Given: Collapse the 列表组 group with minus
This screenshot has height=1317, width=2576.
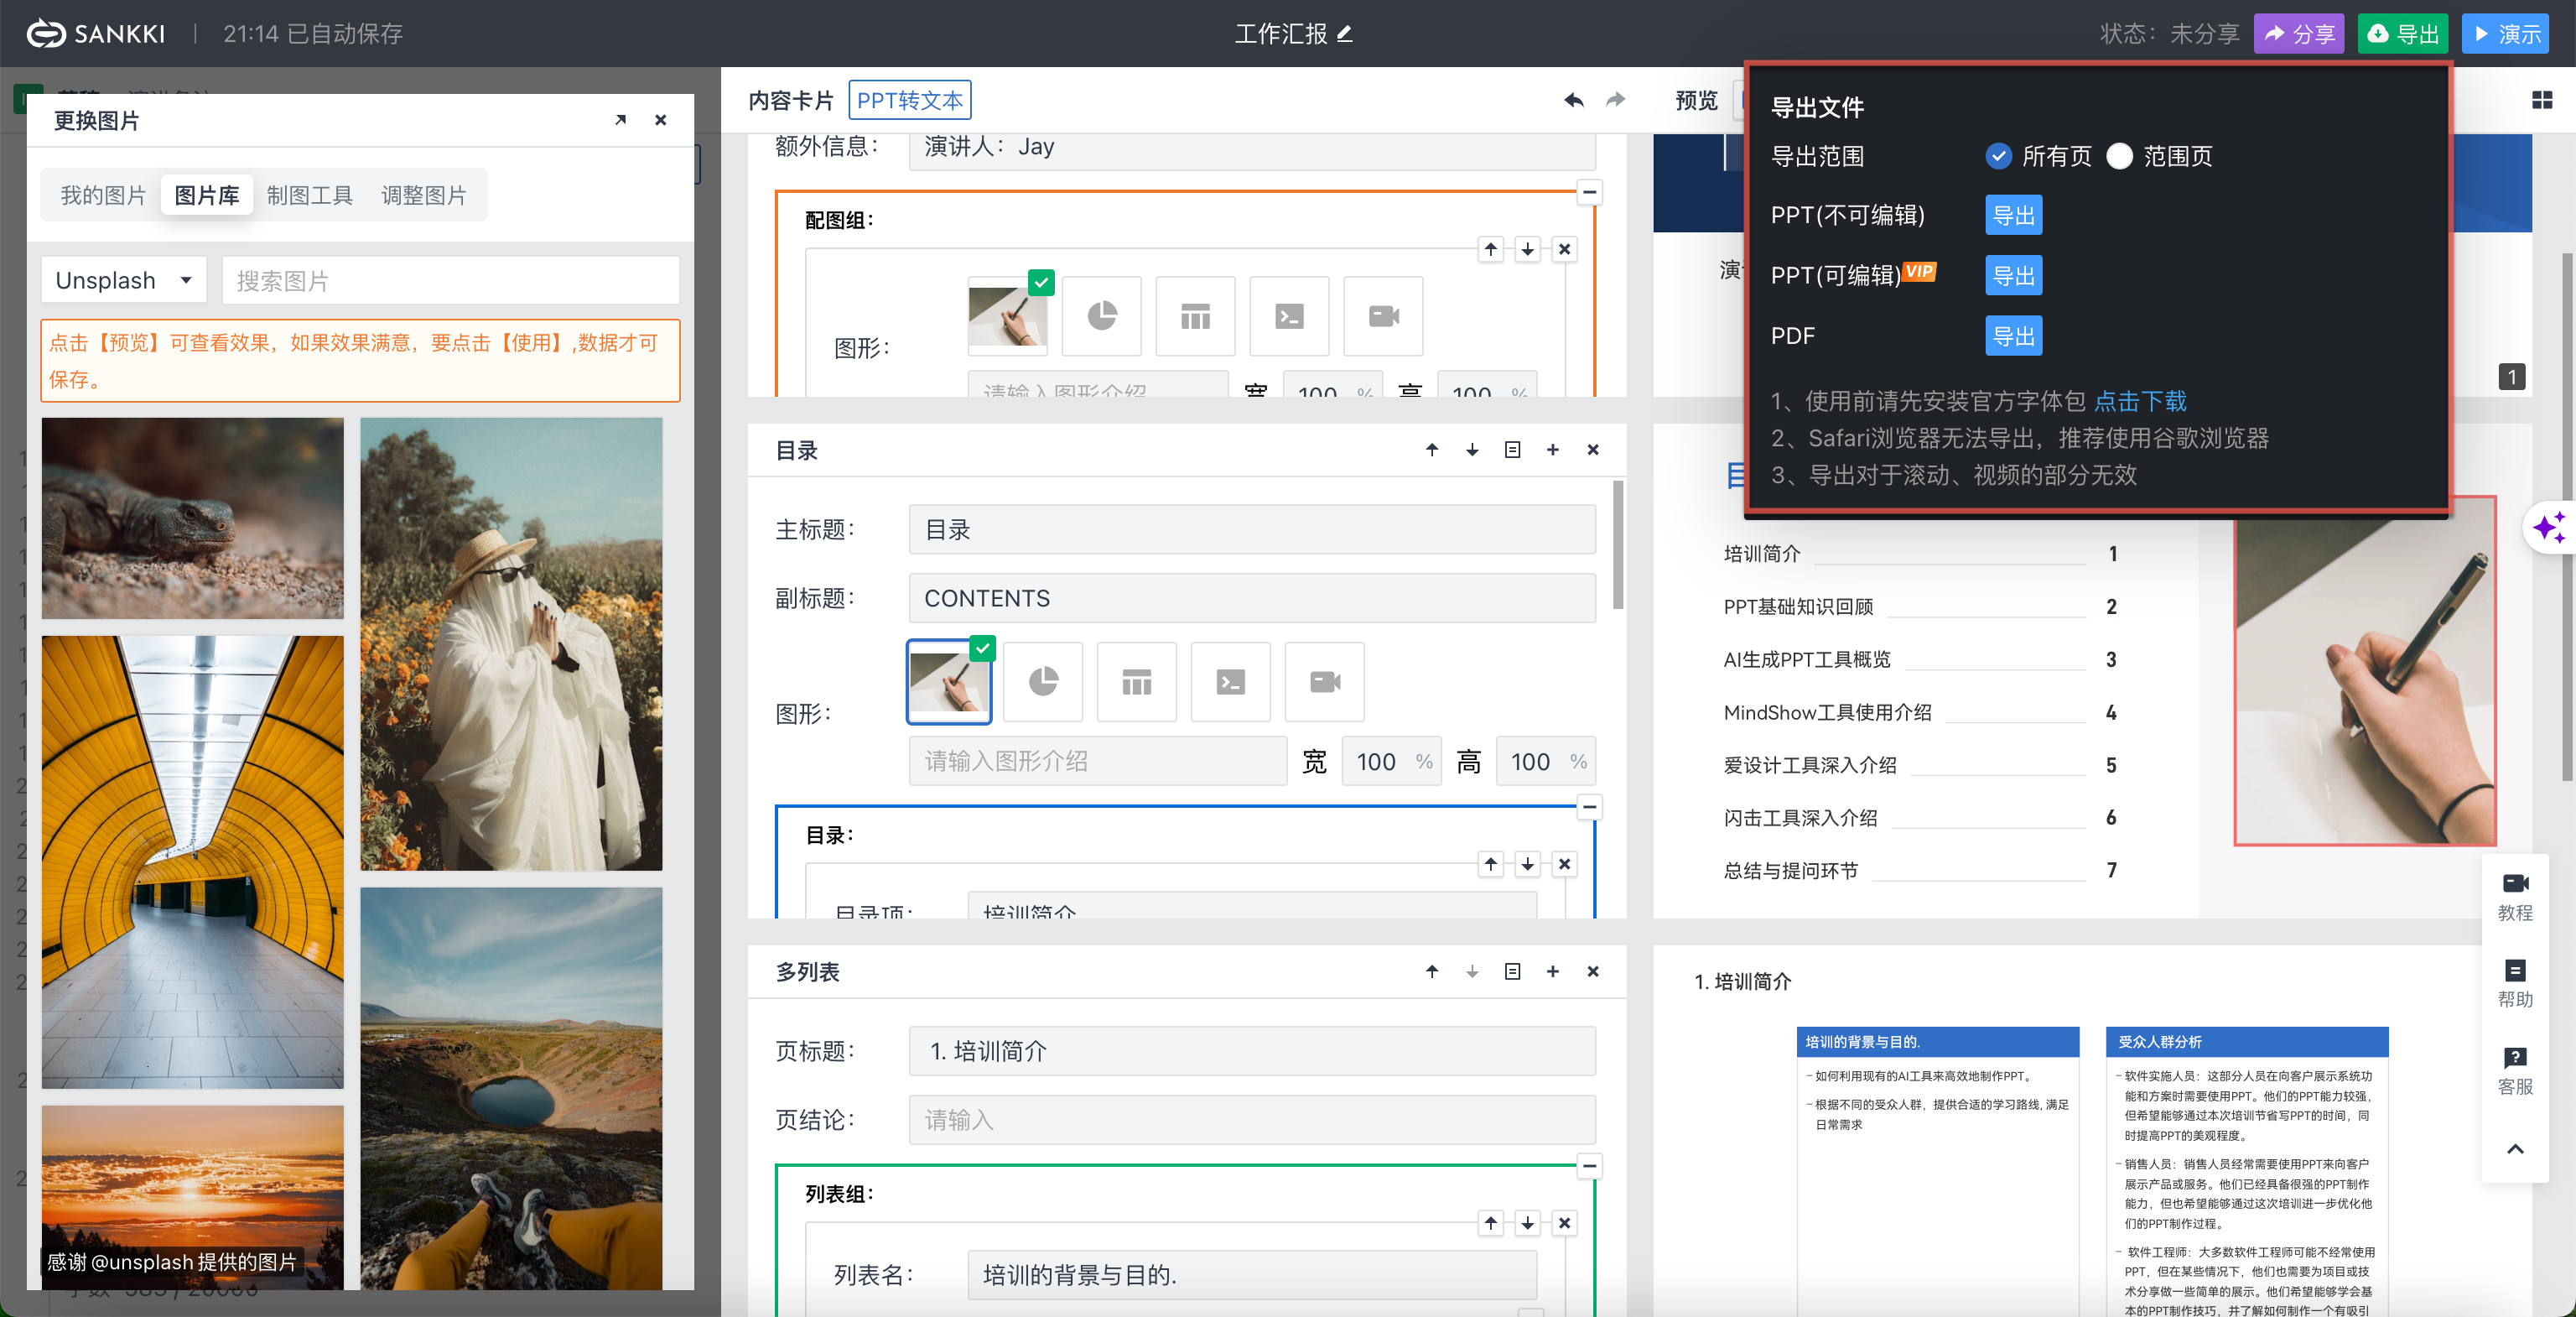Looking at the screenshot, I should pyautogui.click(x=1589, y=1166).
